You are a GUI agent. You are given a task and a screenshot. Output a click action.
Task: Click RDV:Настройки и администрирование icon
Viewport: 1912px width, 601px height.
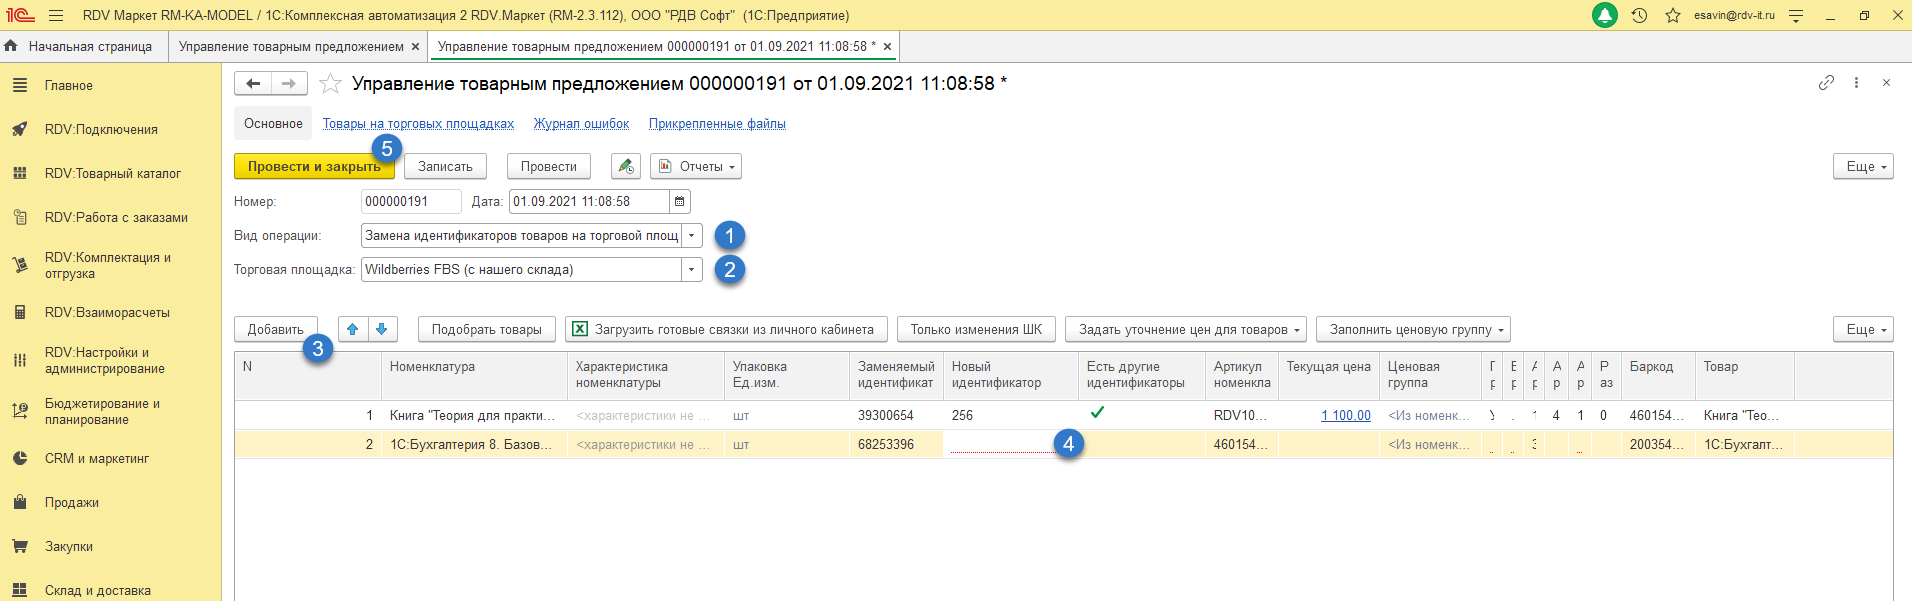pyautogui.click(x=20, y=360)
